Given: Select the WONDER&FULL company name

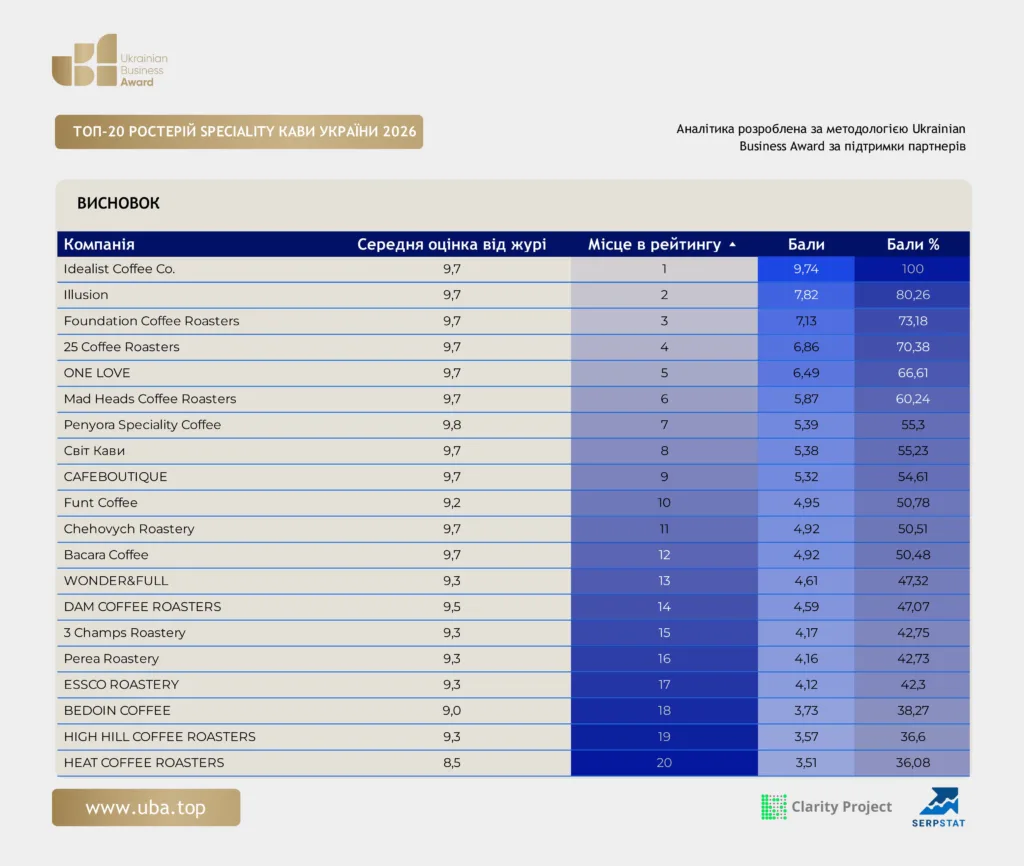Looking at the screenshot, I should click(116, 581).
